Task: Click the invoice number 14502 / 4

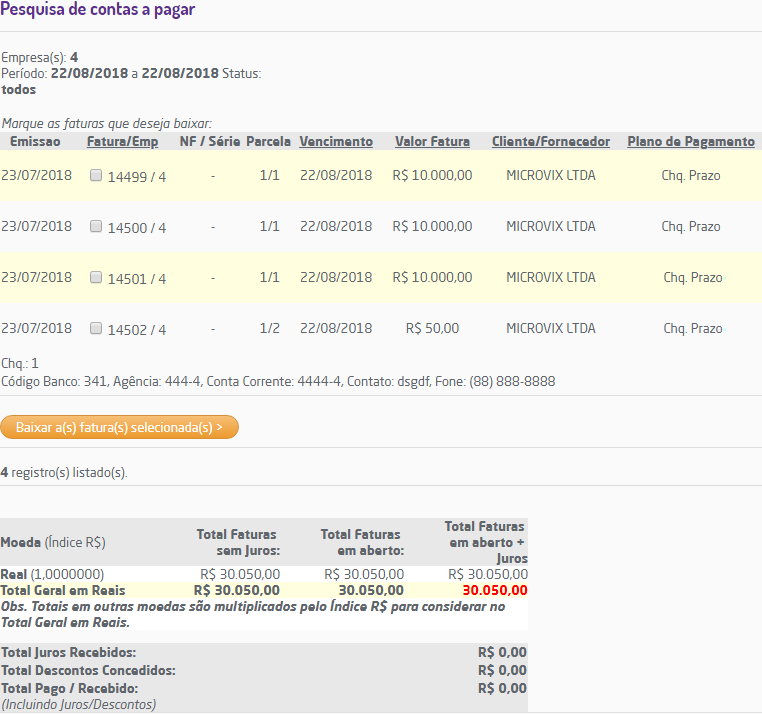Action: pos(137,330)
